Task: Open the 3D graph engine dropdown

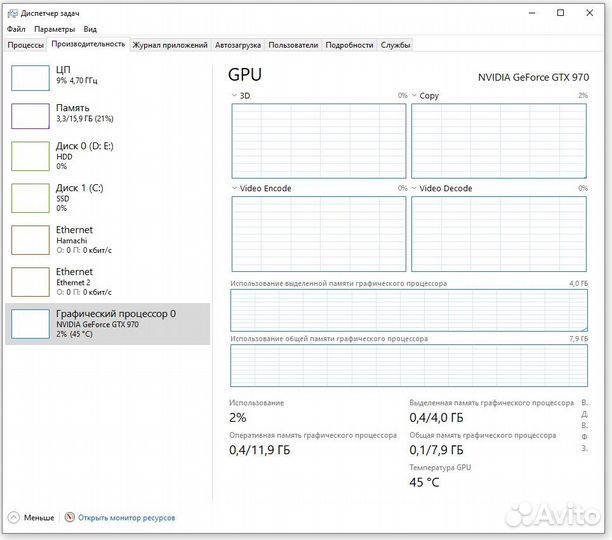Action: point(233,96)
